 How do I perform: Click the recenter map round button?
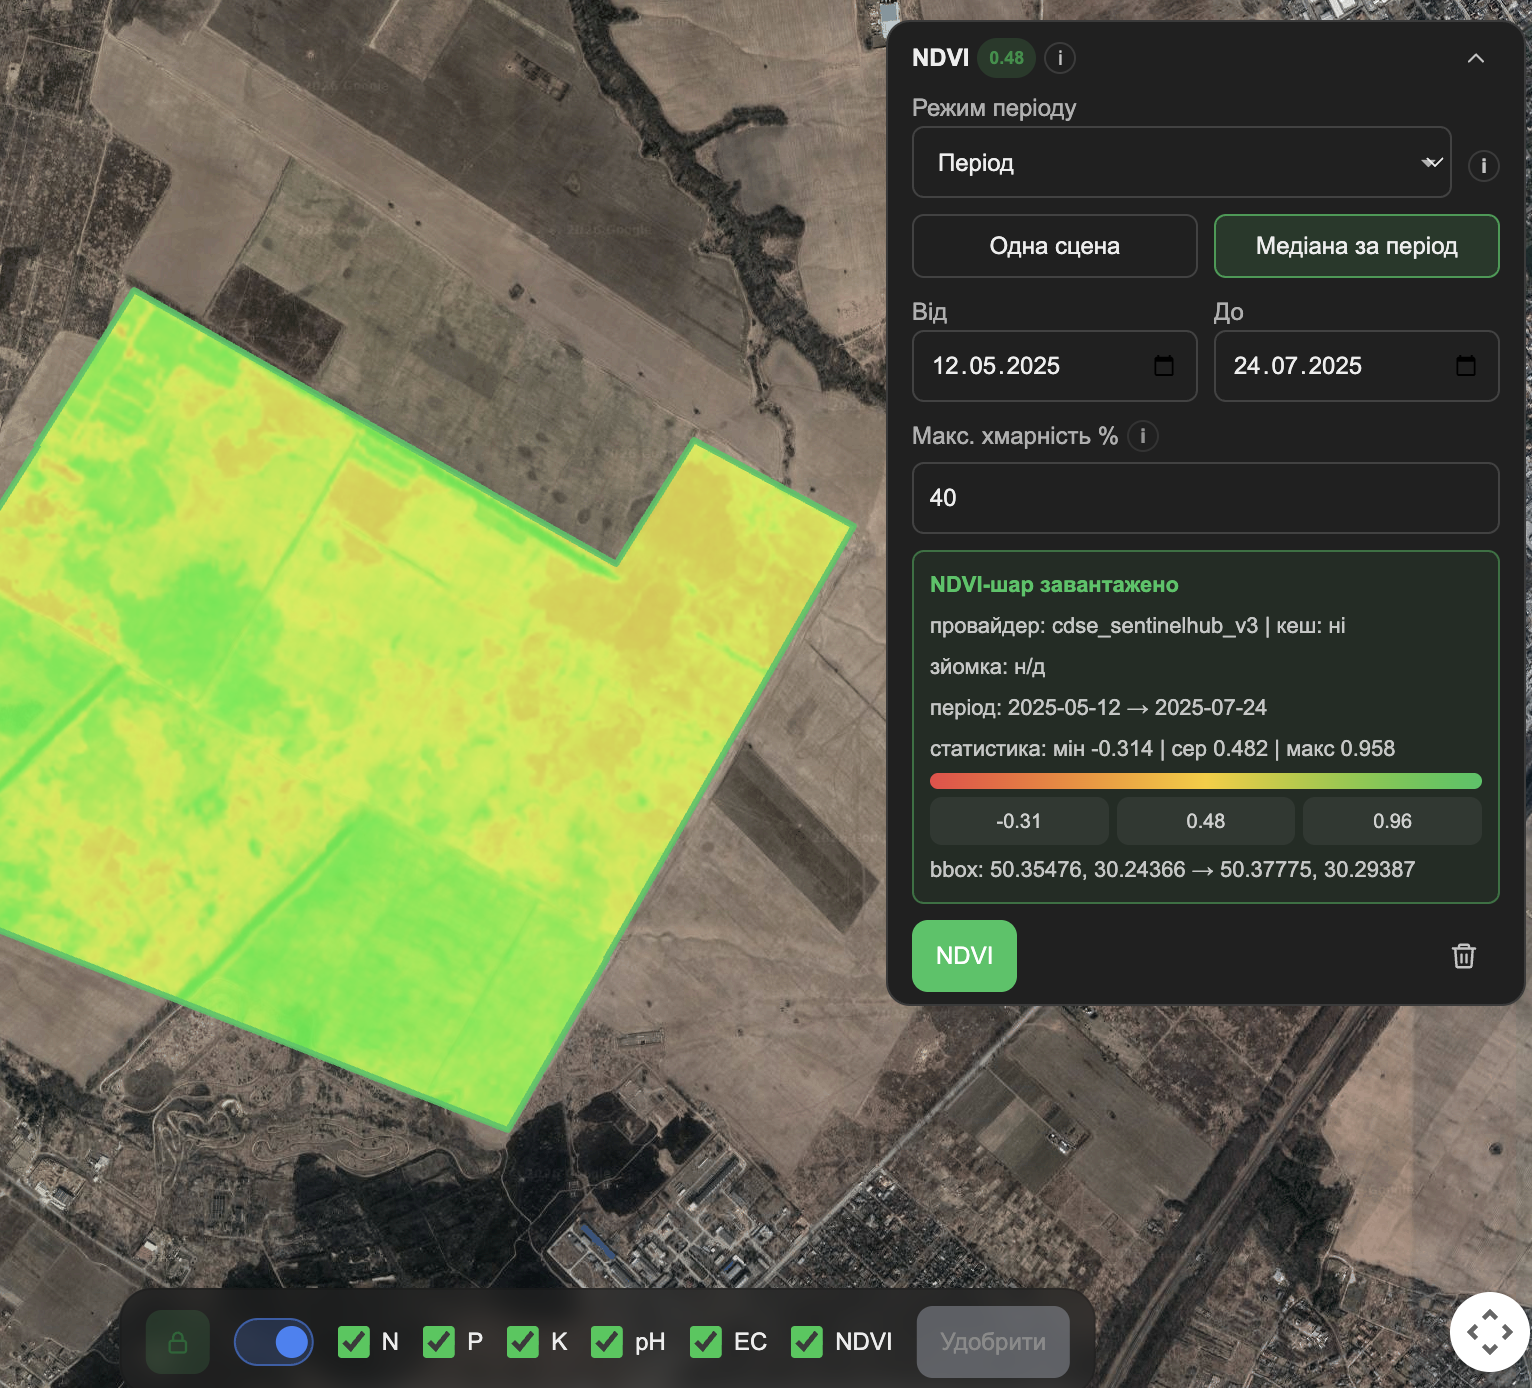coord(1489,1332)
